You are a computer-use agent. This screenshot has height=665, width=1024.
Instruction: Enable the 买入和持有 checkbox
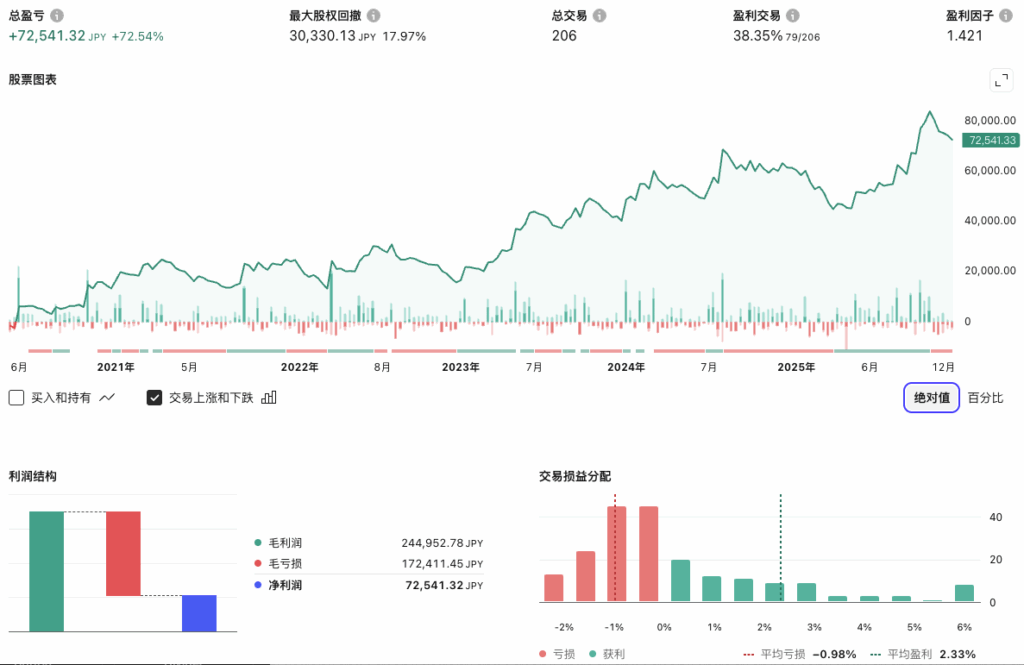click(16, 397)
